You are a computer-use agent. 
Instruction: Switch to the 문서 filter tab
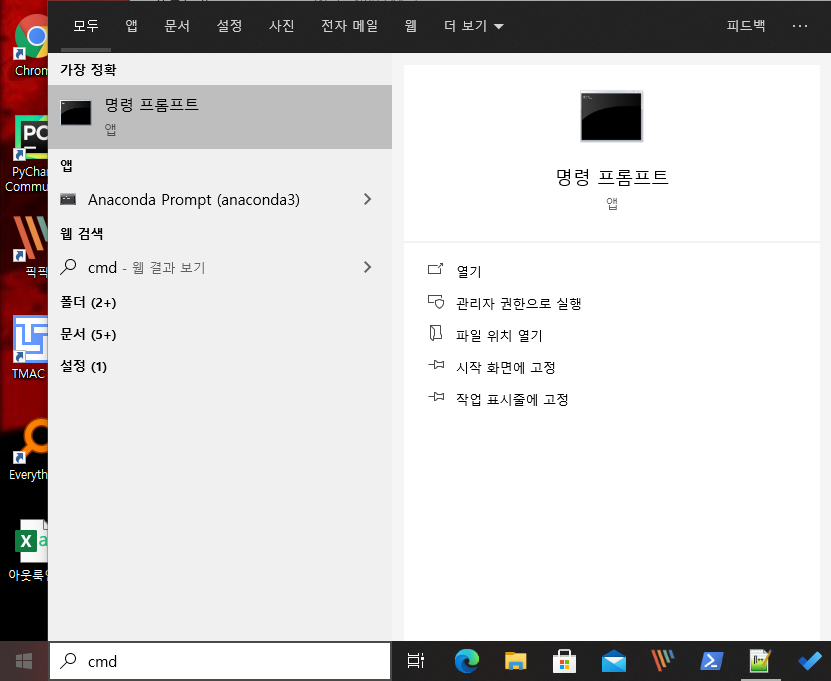click(x=177, y=25)
